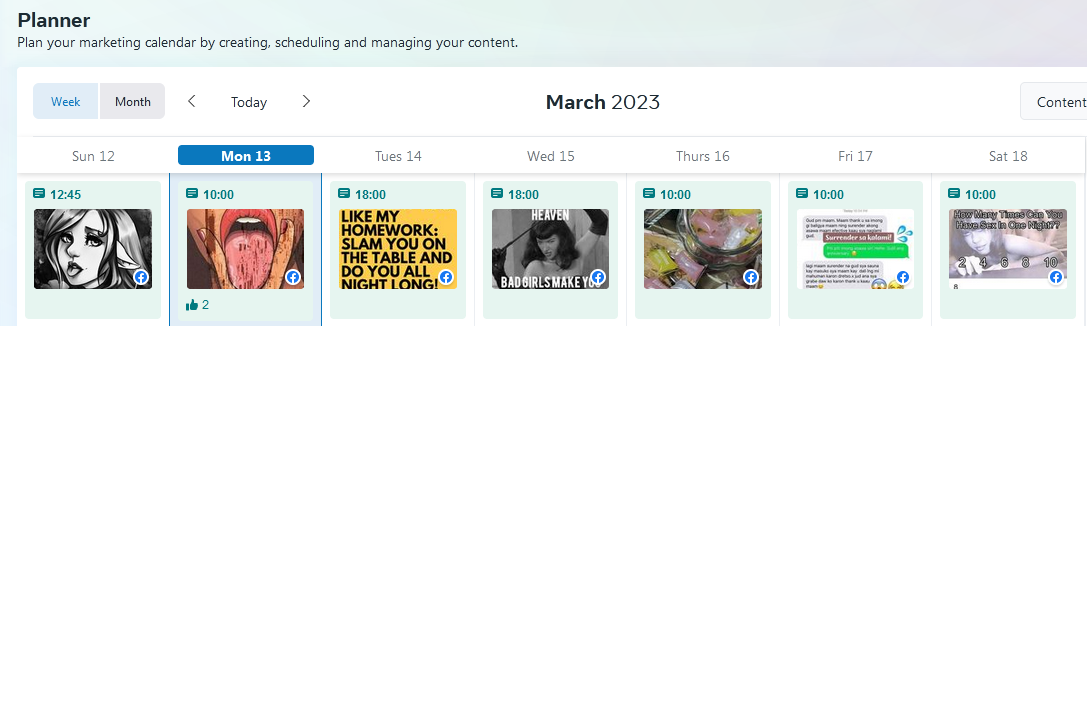Image resolution: width=1087 pixels, height=726 pixels.
Task: Click the 18:00 time on Wednesday's card
Action: coord(523,195)
